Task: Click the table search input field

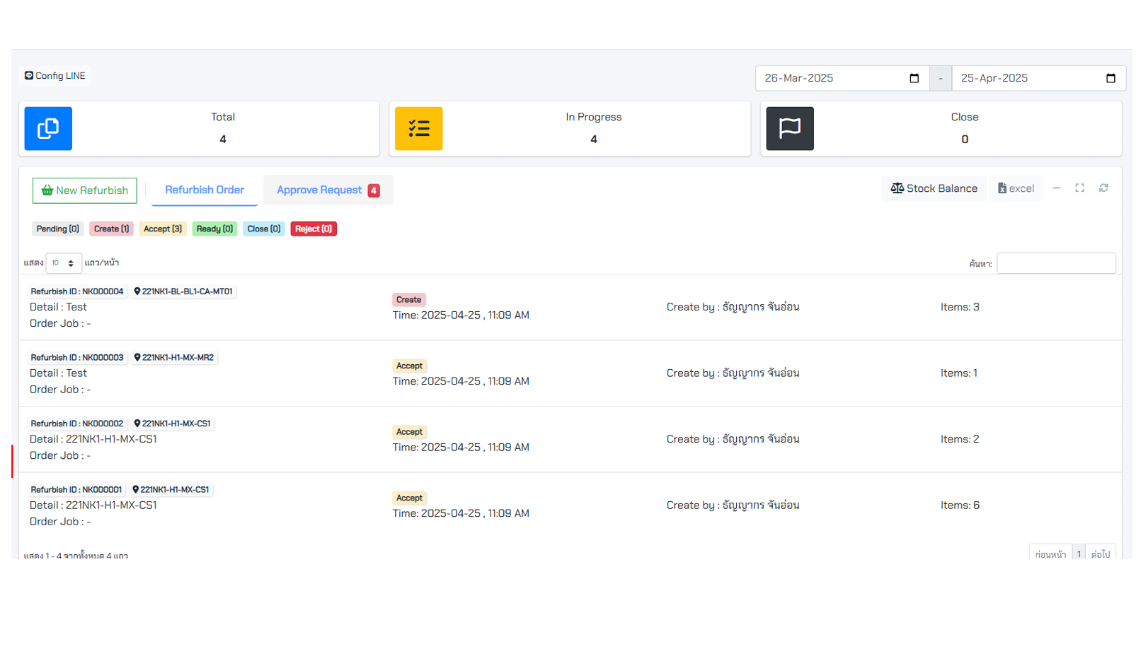Action: pos(1055,263)
